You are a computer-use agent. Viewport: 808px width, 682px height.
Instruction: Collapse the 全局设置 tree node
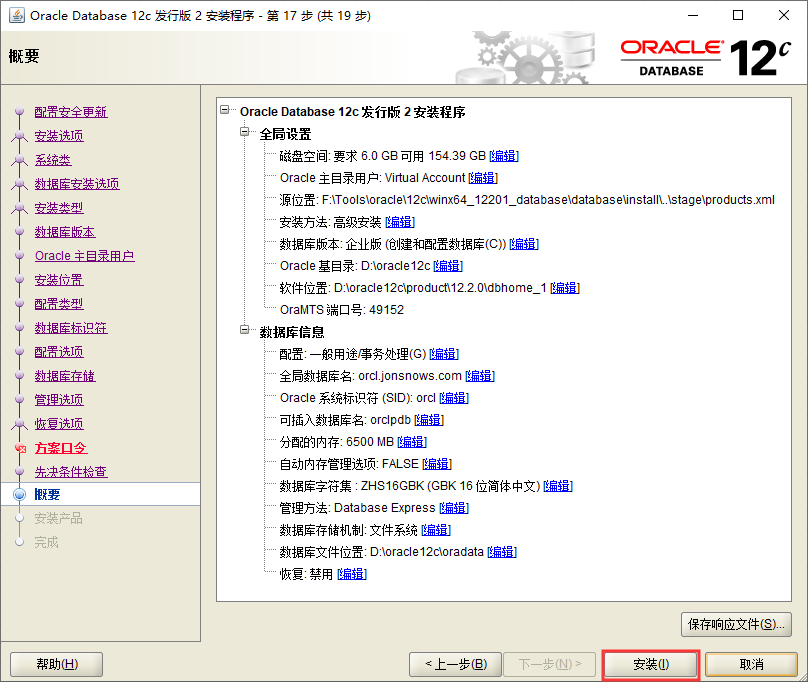(x=246, y=134)
